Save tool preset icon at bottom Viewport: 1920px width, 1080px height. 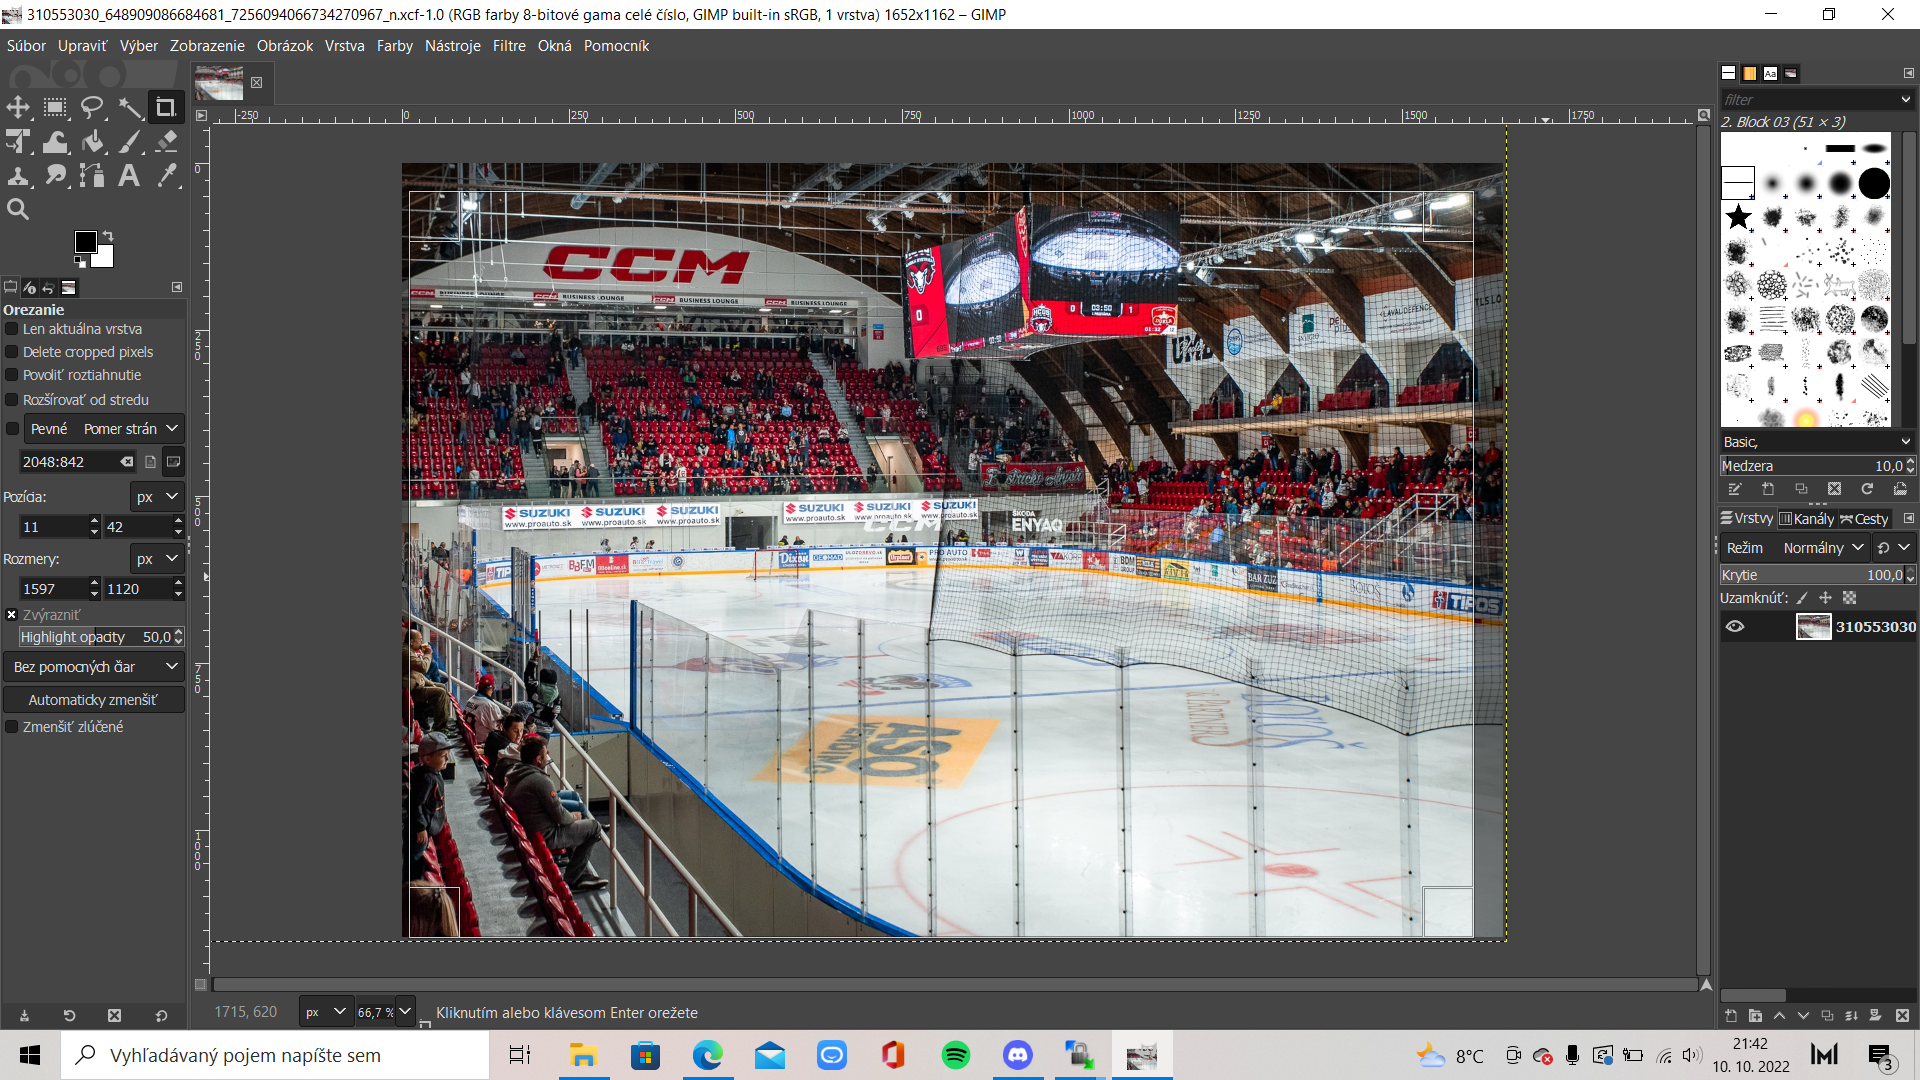[24, 1015]
